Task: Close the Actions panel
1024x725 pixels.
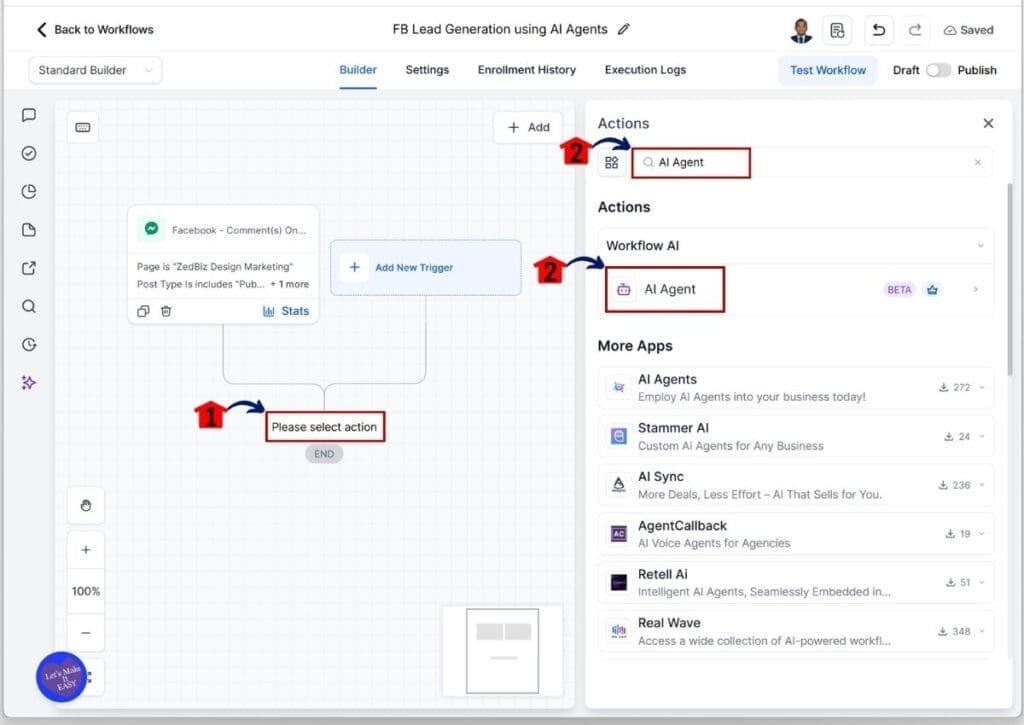Action: click(988, 123)
